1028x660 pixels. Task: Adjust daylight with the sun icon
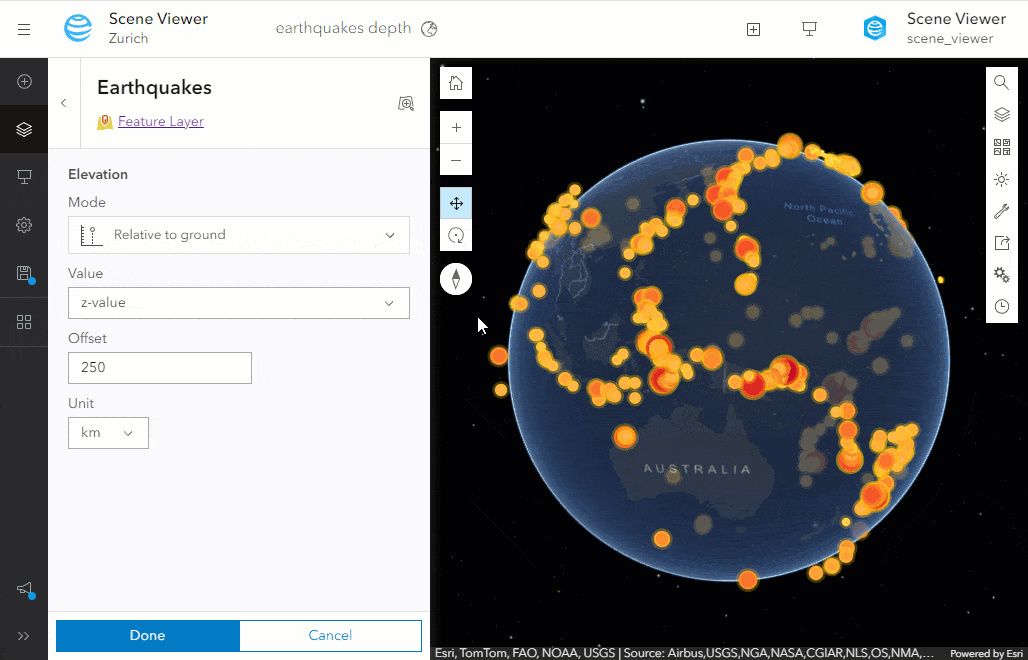[1001, 179]
